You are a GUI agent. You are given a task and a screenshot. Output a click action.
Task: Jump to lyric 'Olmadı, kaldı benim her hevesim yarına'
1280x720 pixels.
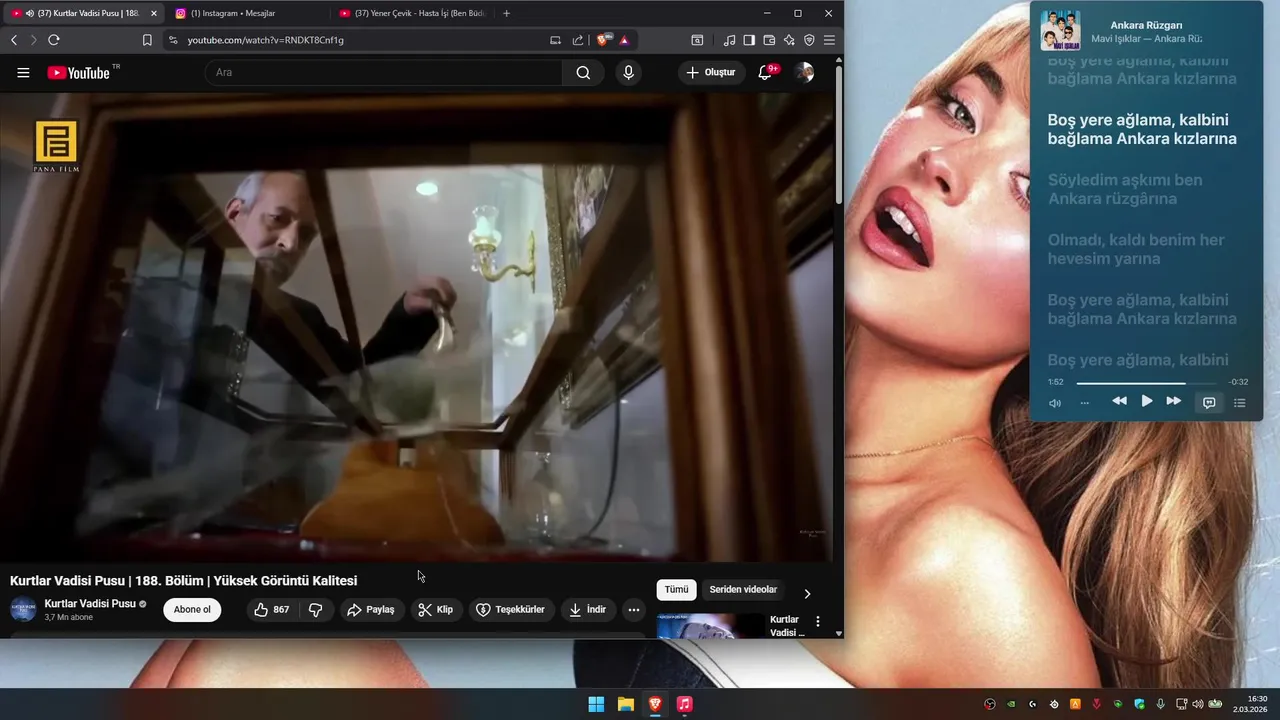click(1136, 249)
